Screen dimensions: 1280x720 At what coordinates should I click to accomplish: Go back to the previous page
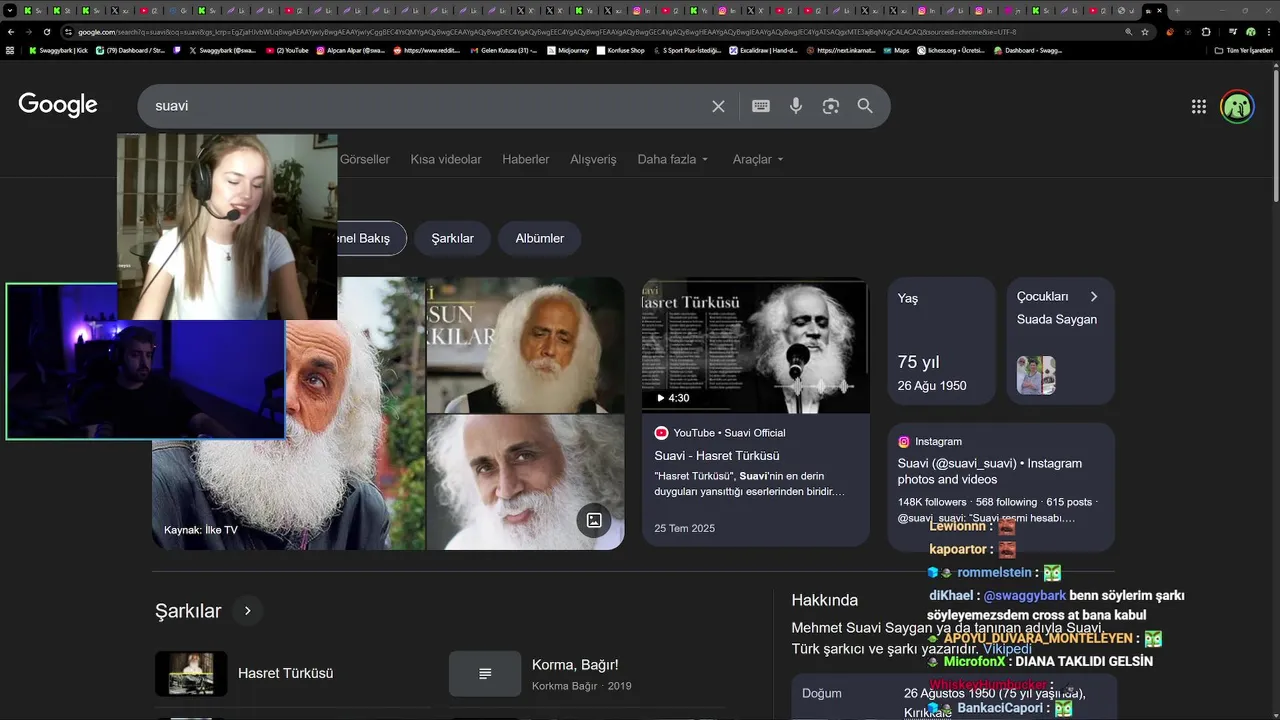[11, 32]
